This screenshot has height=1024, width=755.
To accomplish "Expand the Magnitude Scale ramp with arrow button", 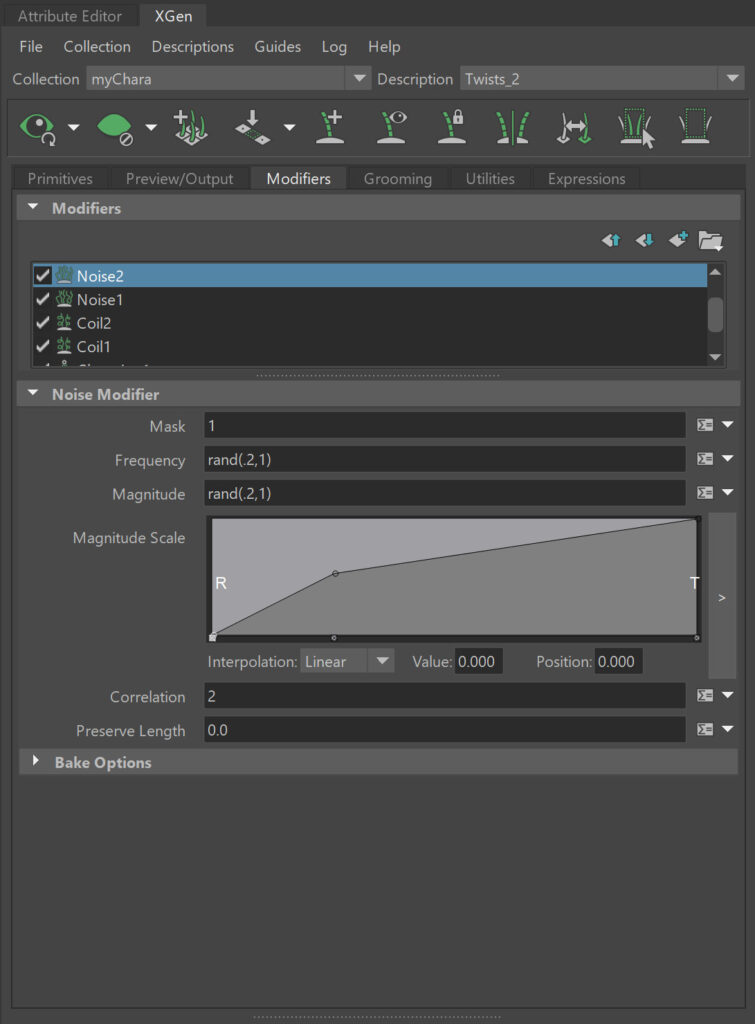I will [x=722, y=597].
